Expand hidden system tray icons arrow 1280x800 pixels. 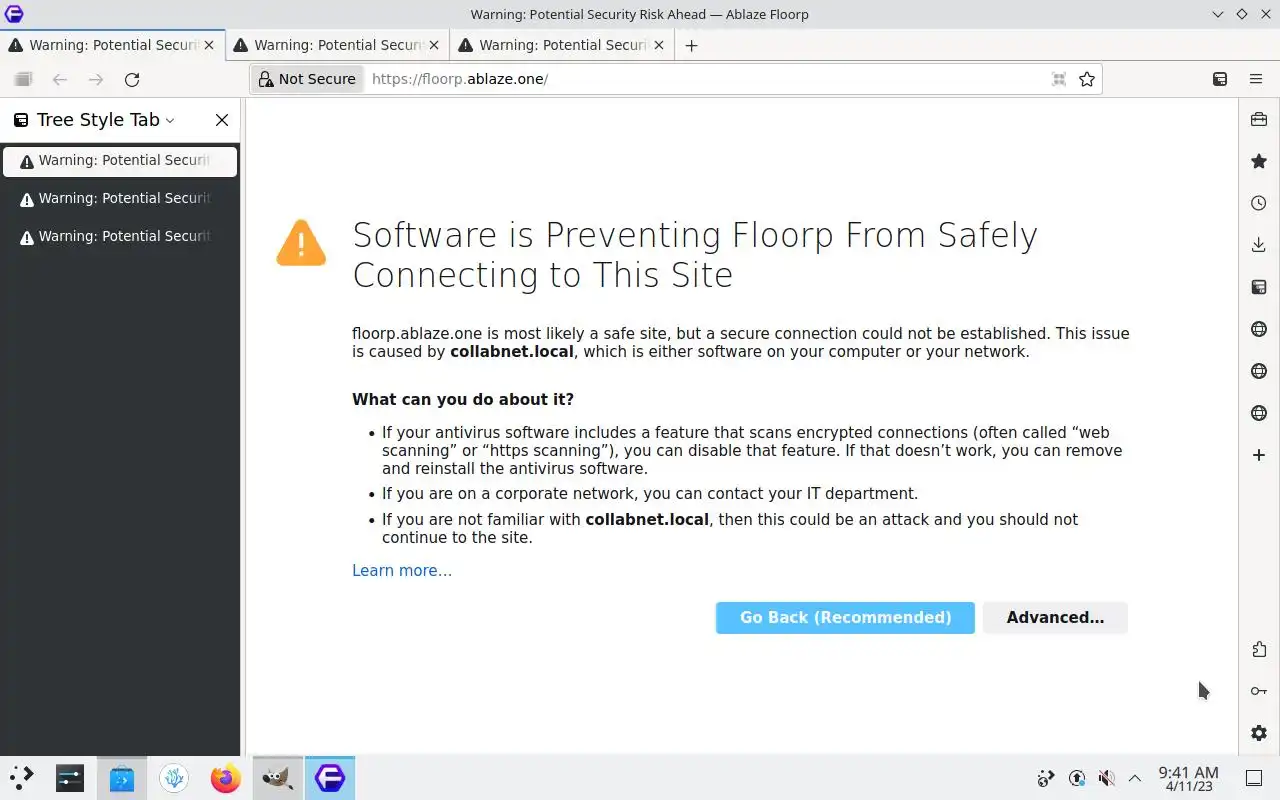point(1135,778)
